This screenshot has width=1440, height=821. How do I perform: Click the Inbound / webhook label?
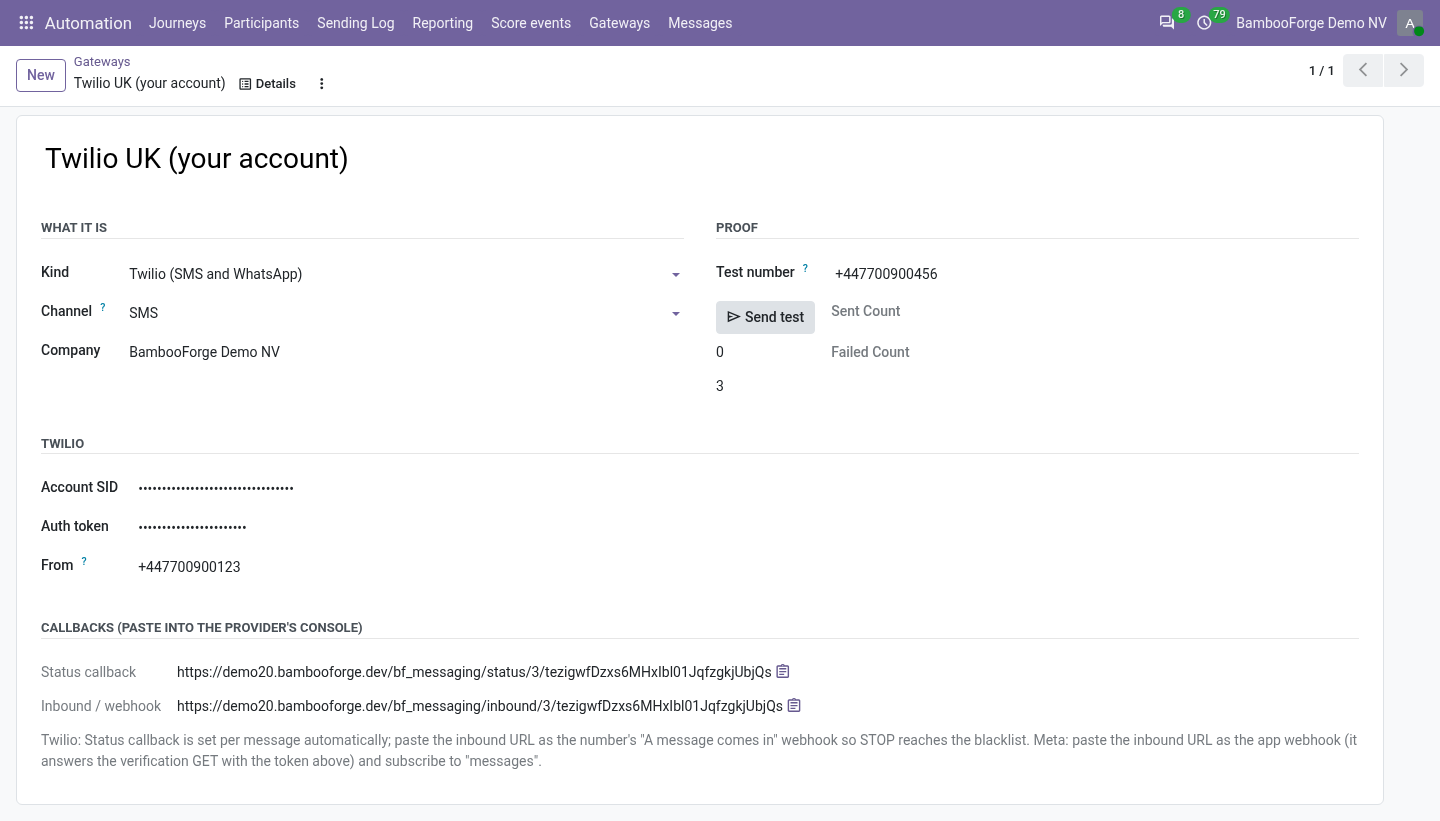tap(101, 706)
